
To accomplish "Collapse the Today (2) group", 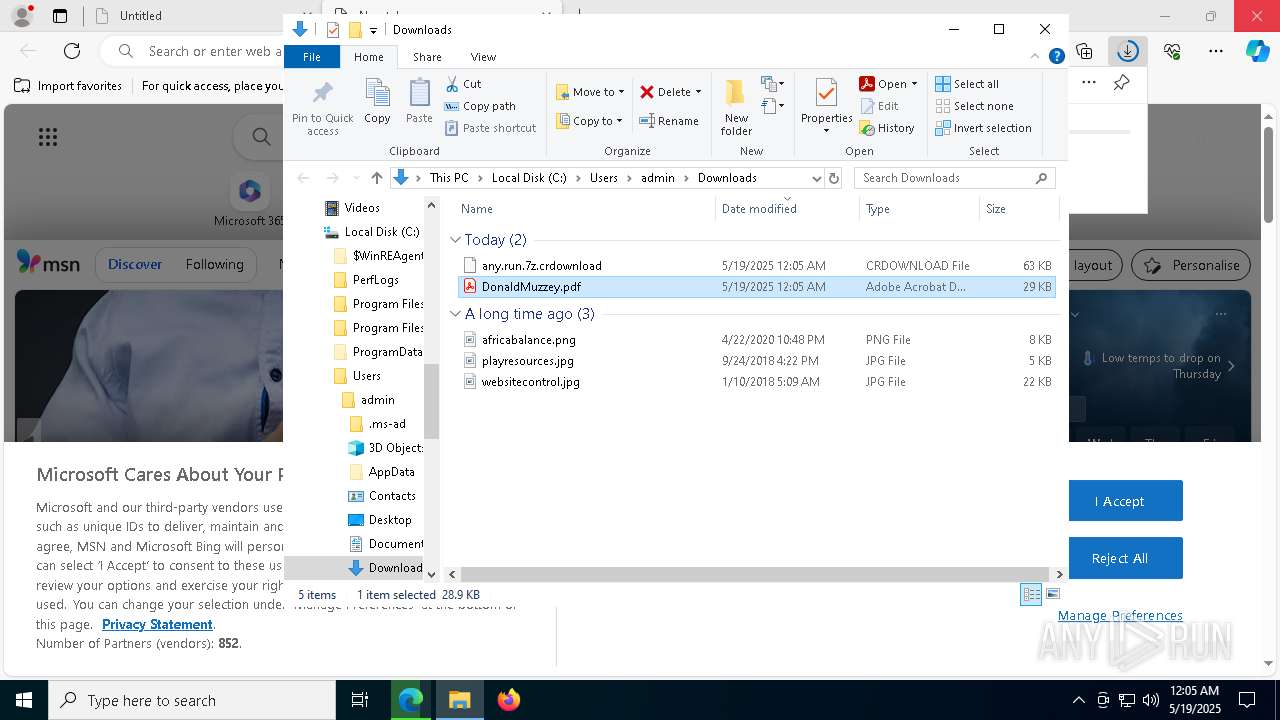I will coord(455,240).
